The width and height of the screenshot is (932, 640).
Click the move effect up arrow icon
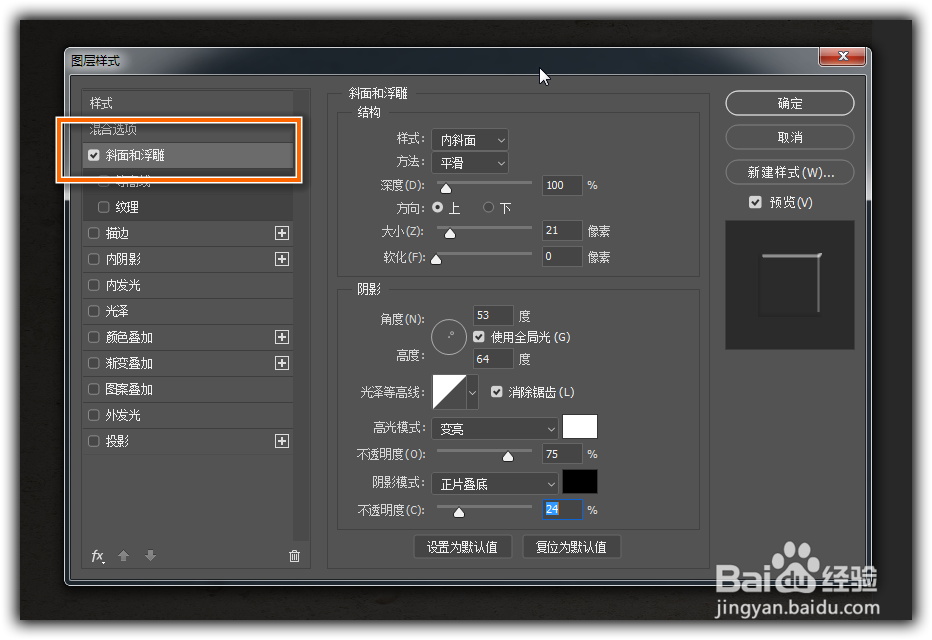tap(124, 555)
